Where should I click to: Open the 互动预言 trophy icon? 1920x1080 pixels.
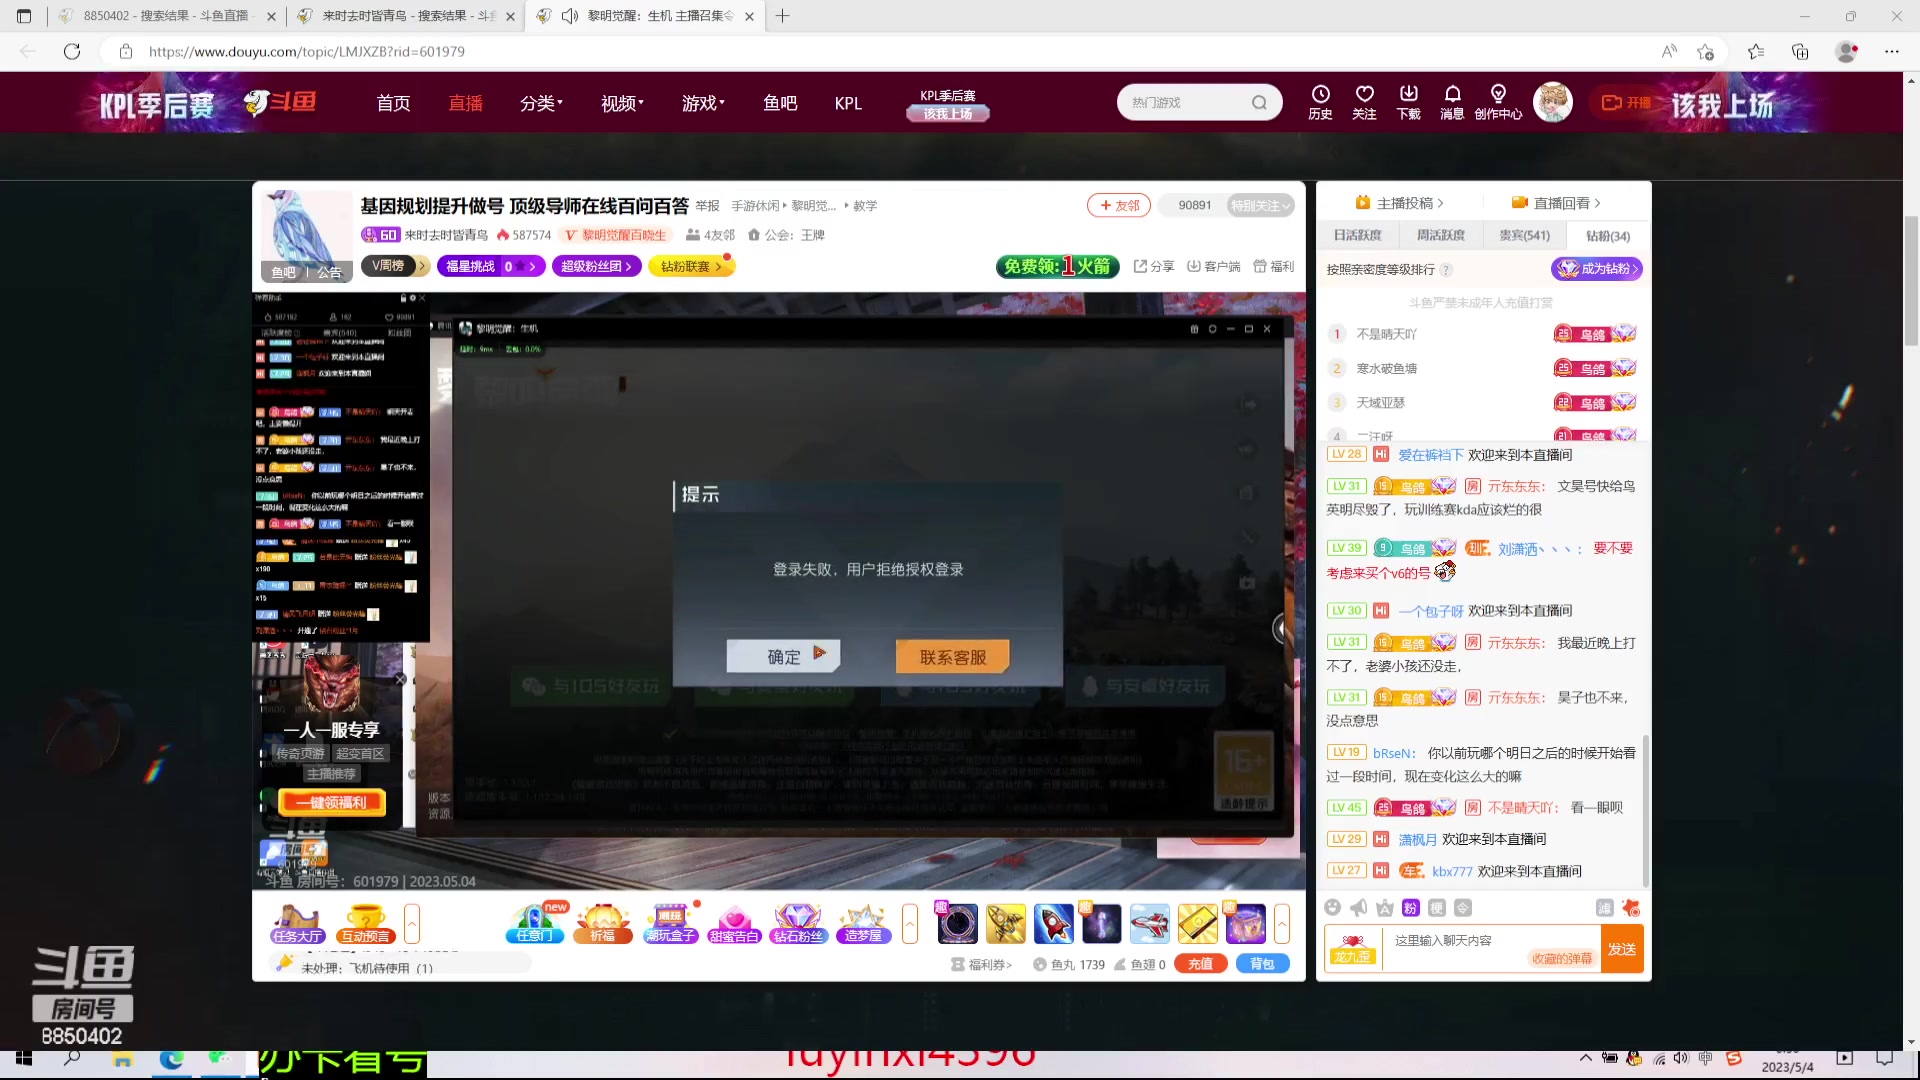click(x=365, y=923)
